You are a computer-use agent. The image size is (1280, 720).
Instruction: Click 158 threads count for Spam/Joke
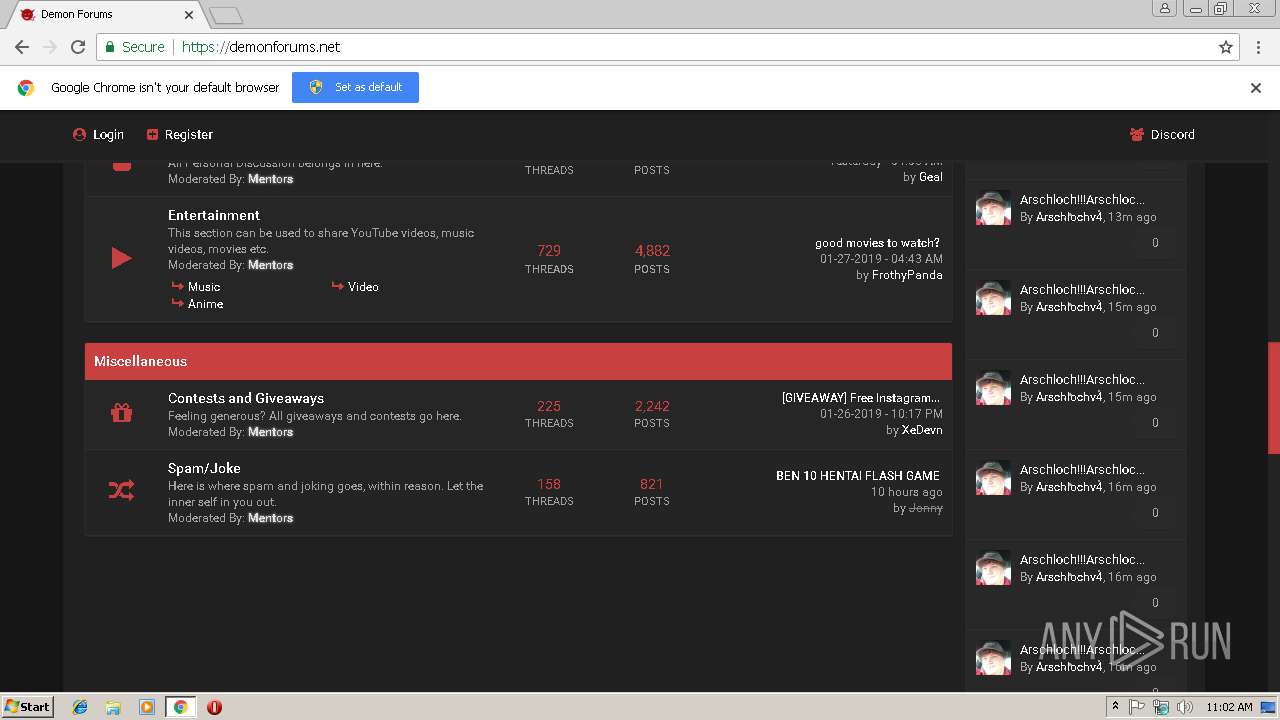tap(549, 484)
